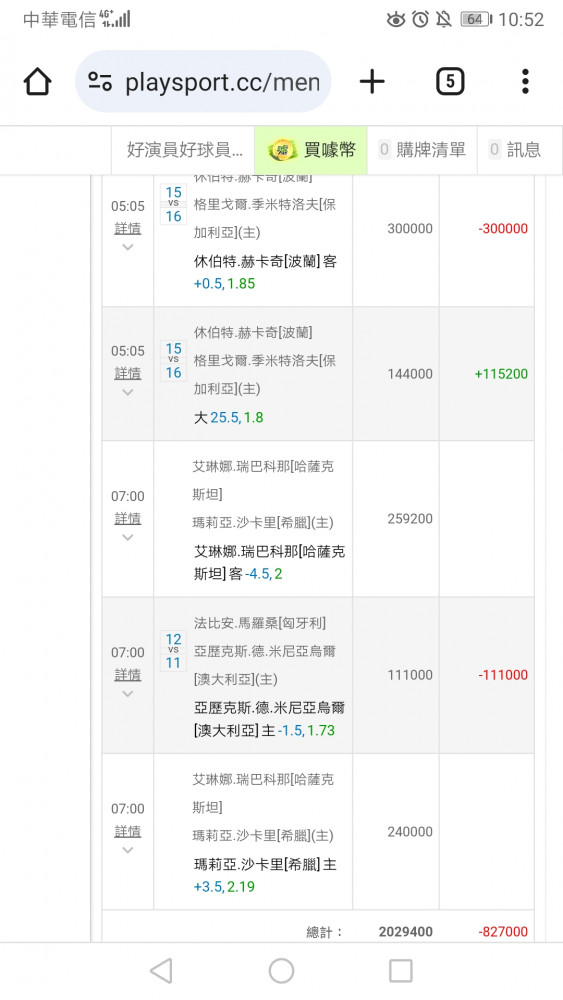The height and width of the screenshot is (1000, 563).
Task: Tap the Android home circle button
Action: pos(281,971)
